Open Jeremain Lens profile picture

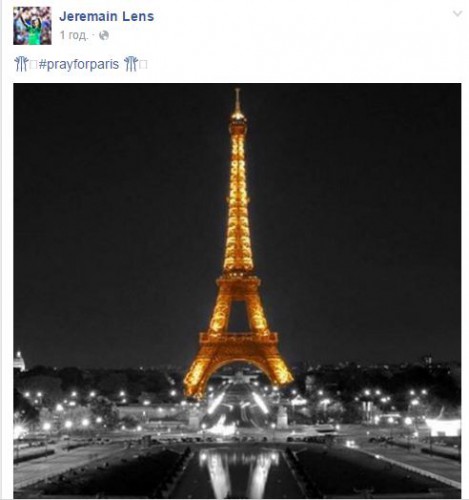pos(32,26)
